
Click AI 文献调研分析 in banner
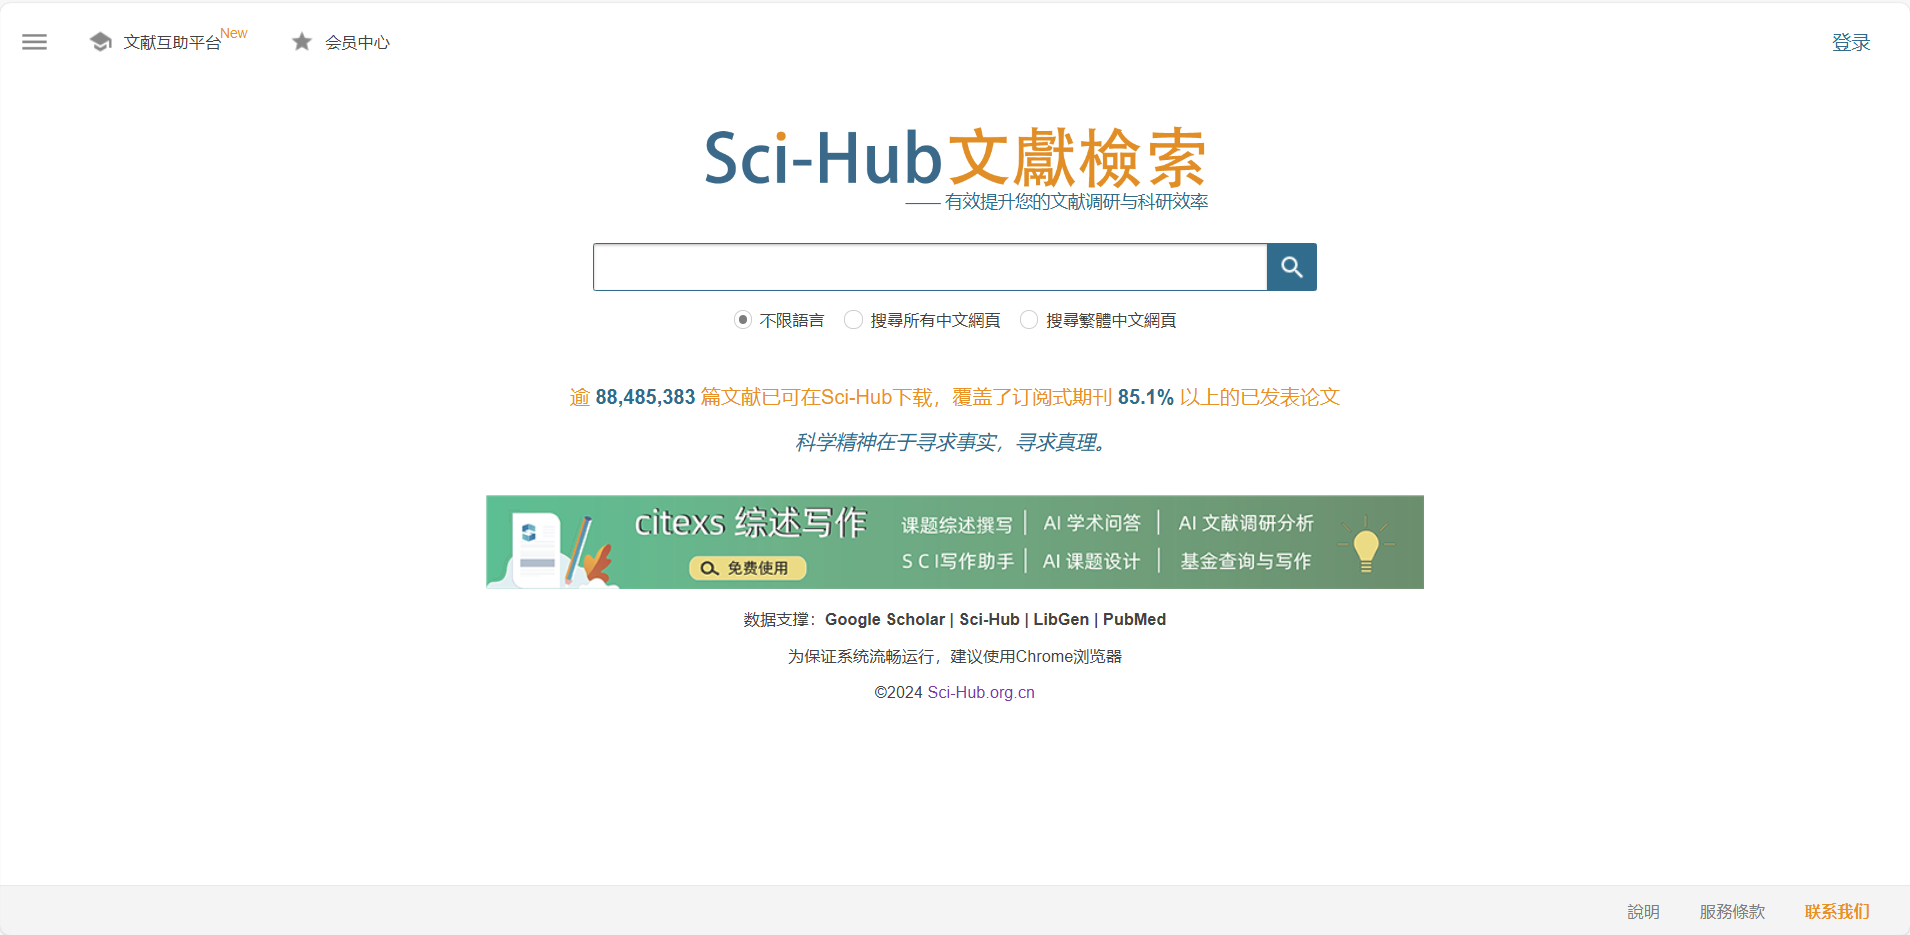tap(1246, 523)
